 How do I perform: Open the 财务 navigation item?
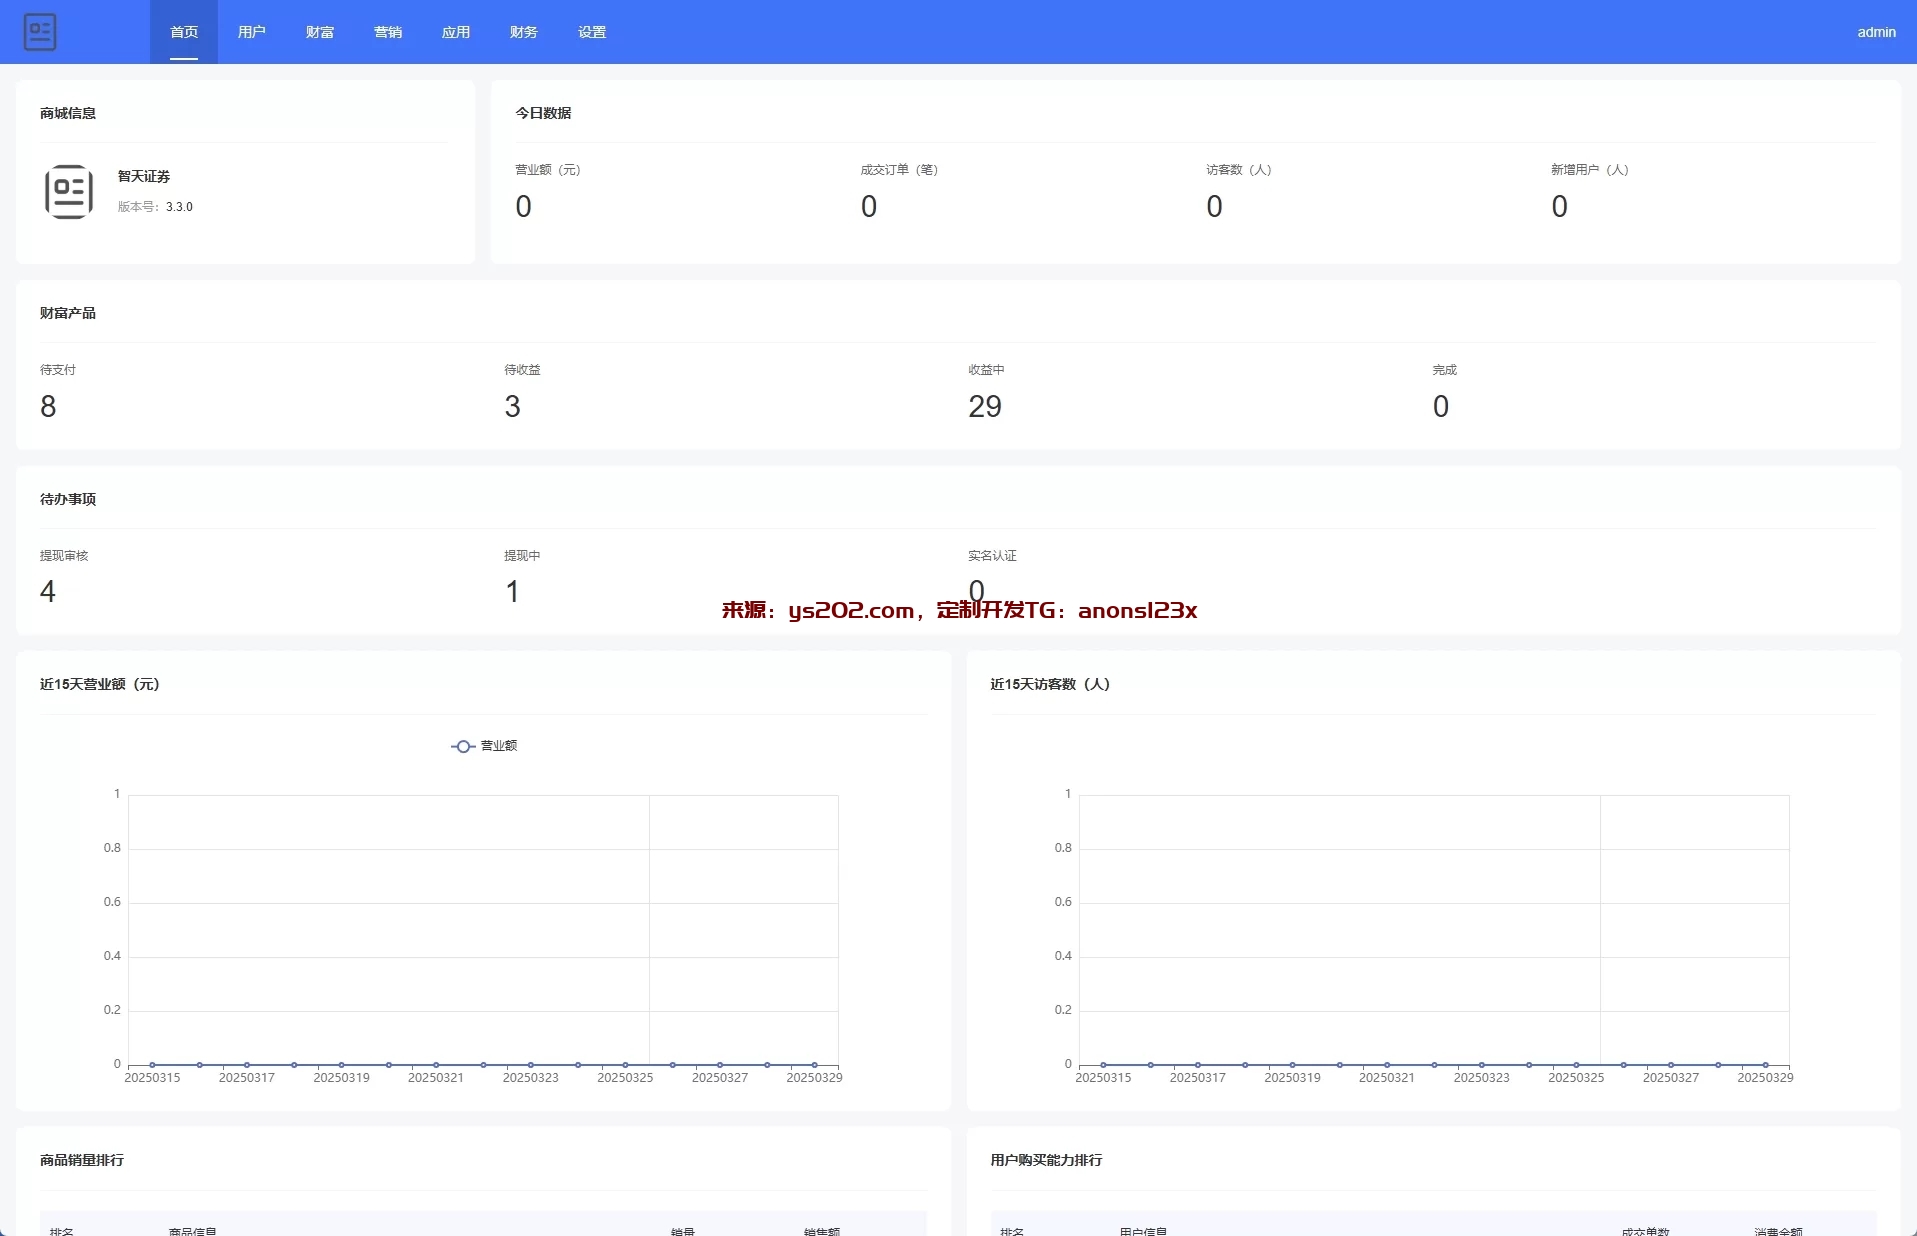pyautogui.click(x=524, y=32)
